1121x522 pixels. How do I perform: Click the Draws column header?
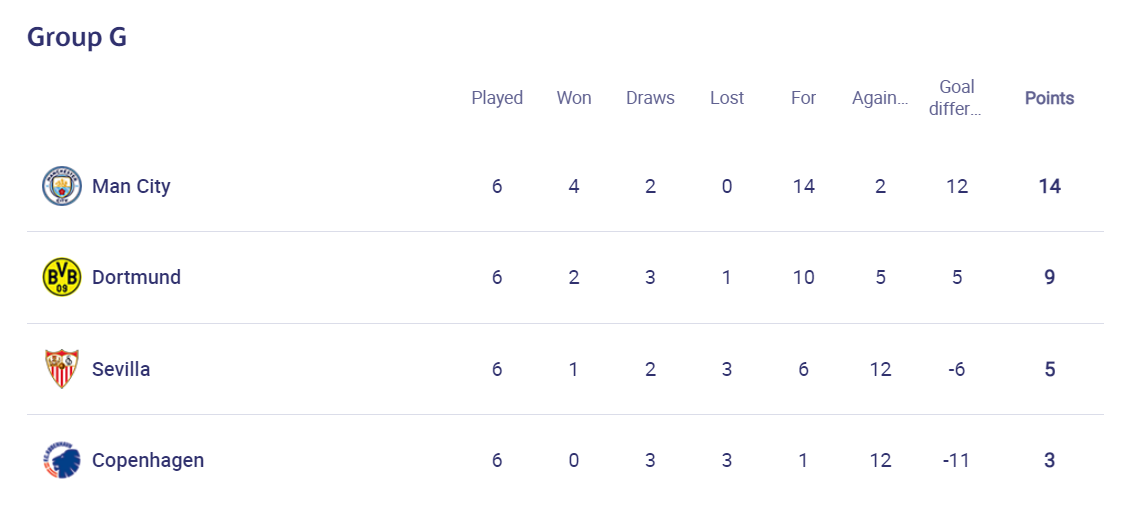point(651,98)
